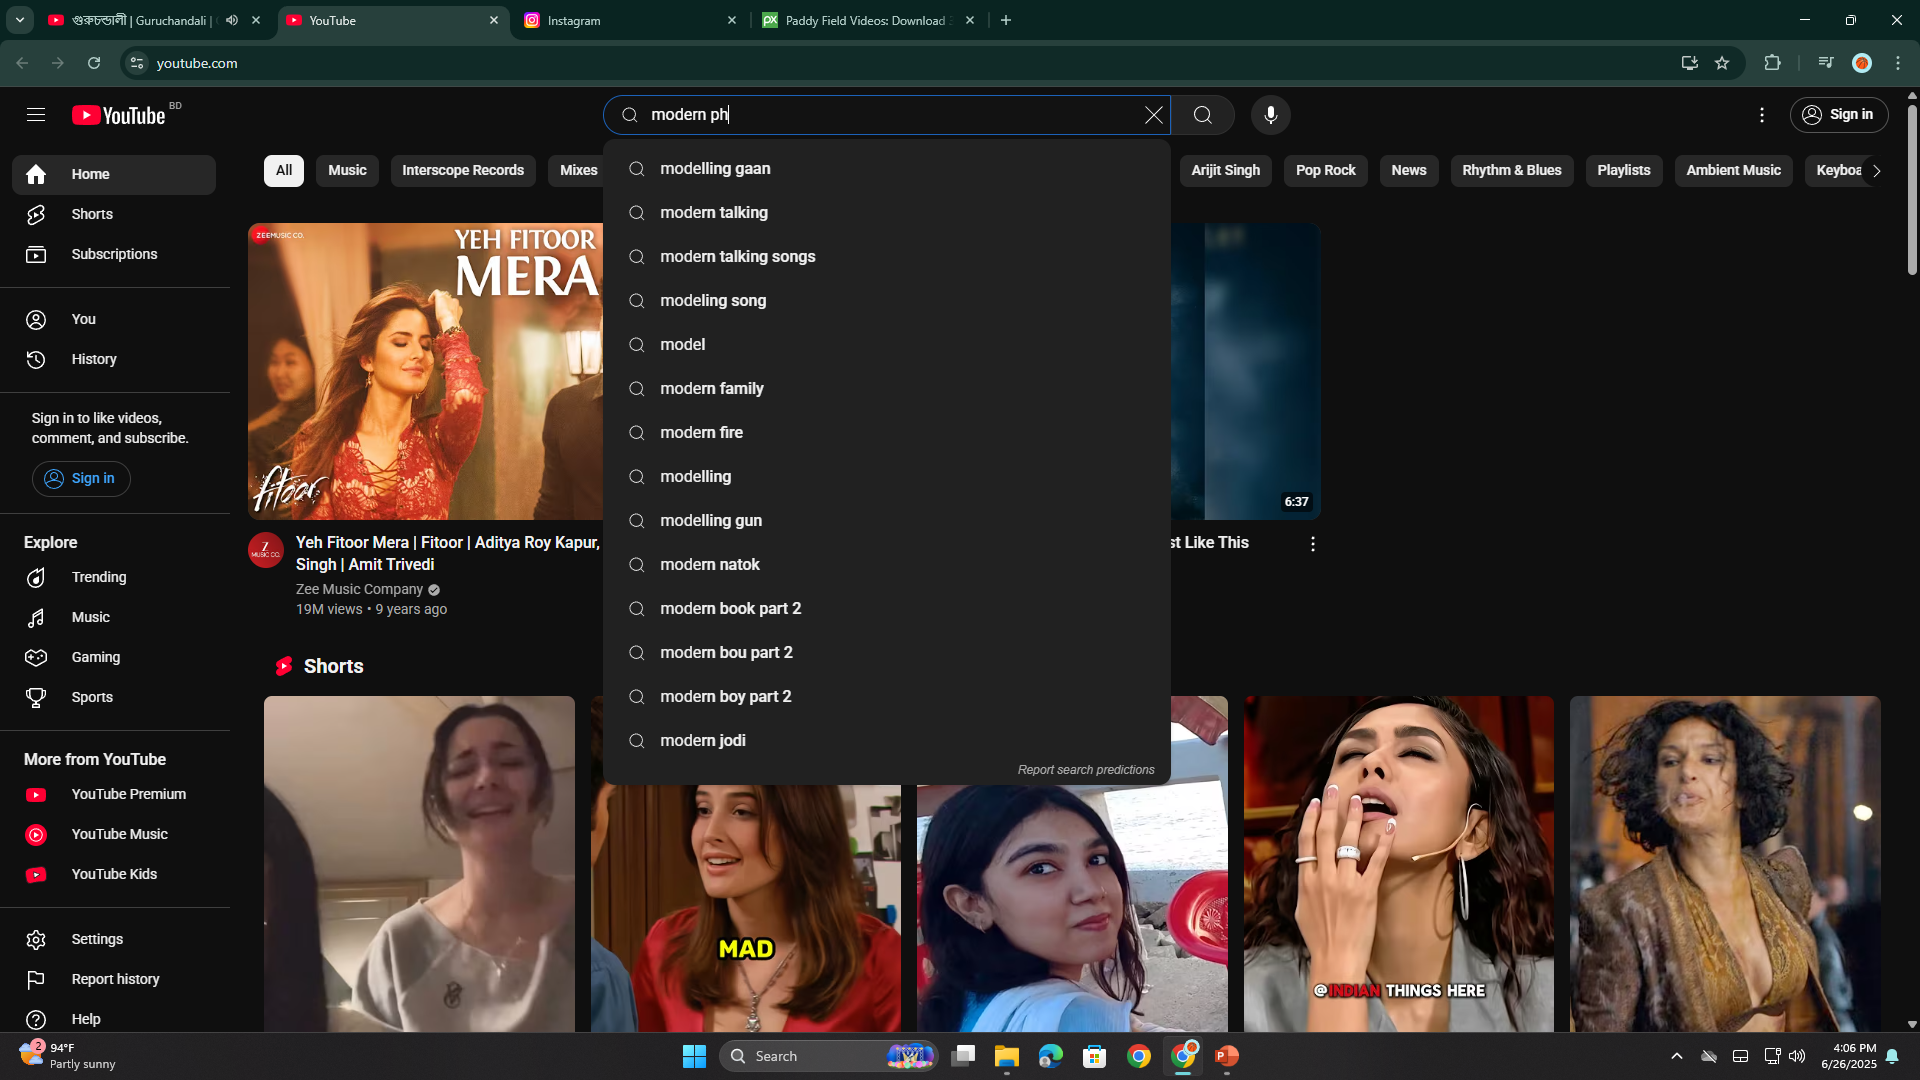This screenshot has height=1080, width=1920.
Task: Open Yeh Fitoor Mera video thumbnail
Action: coord(426,371)
